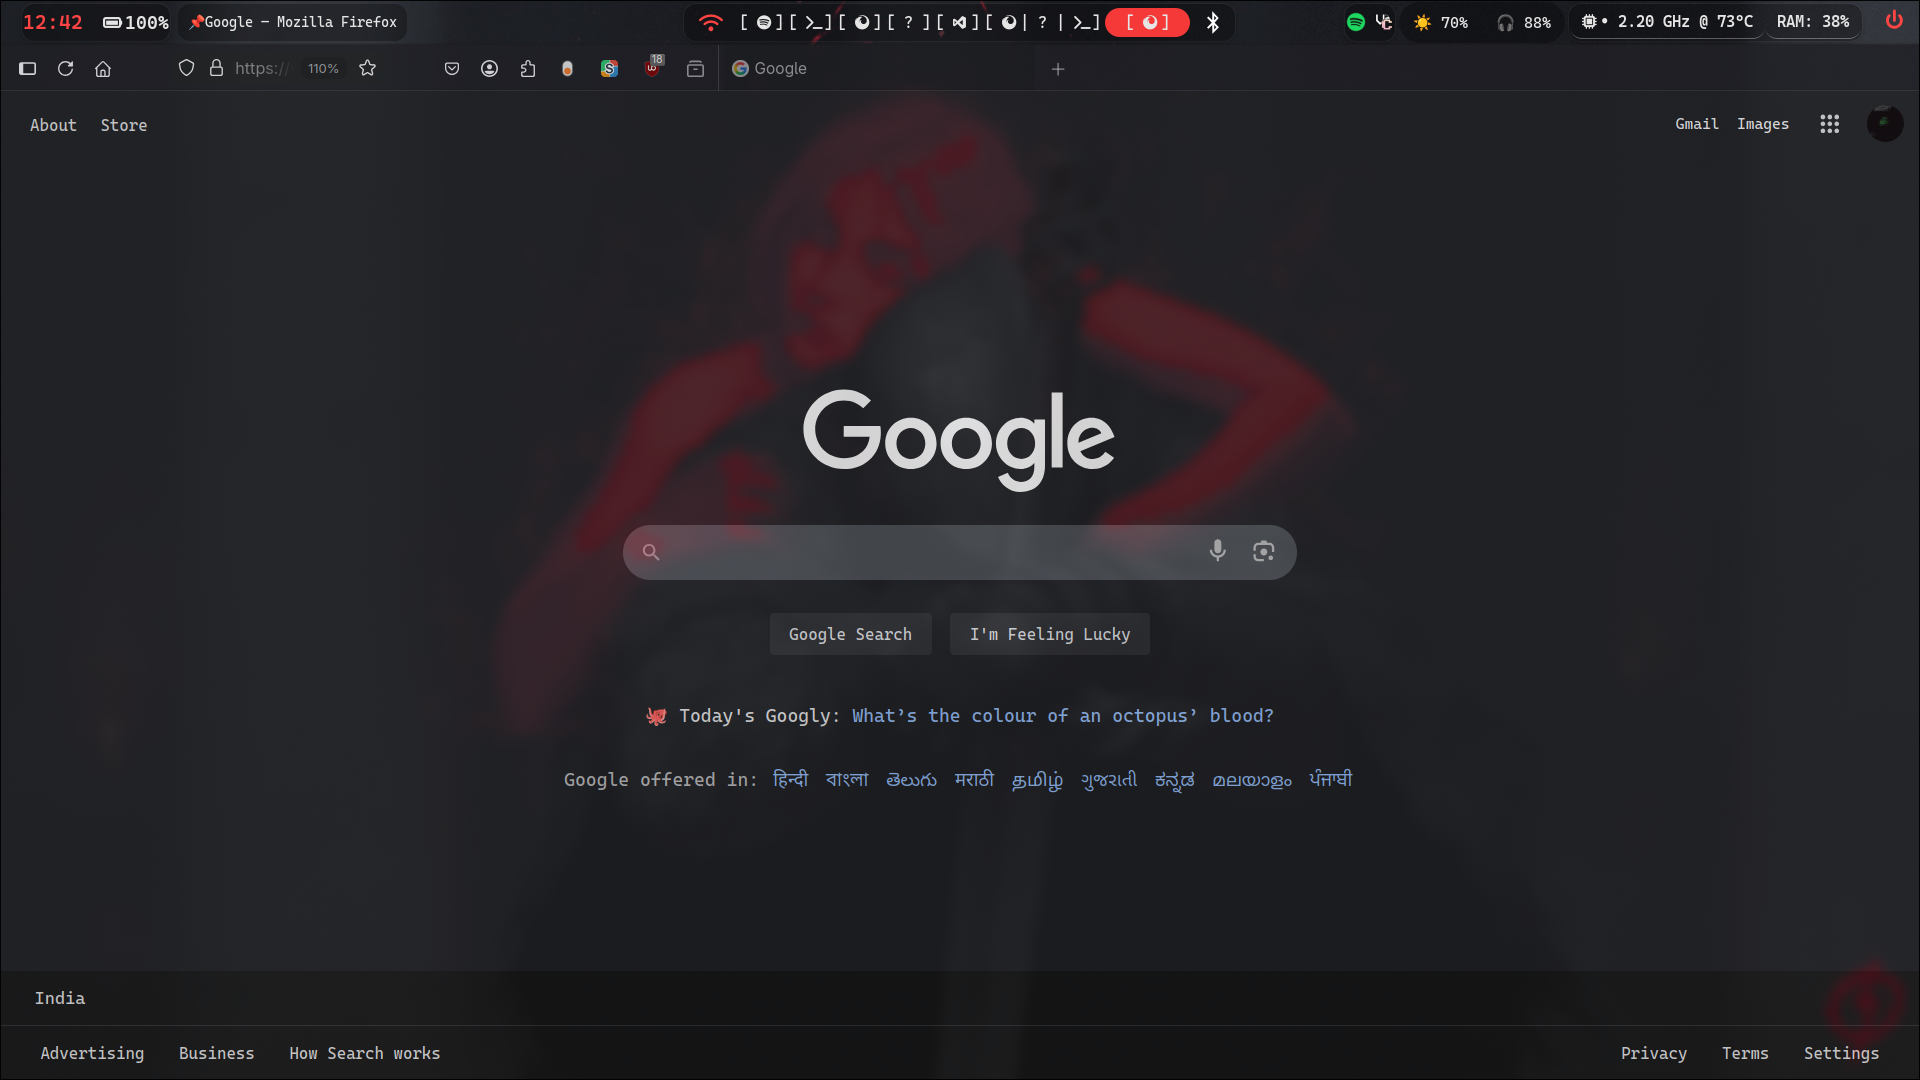The height and width of the screenshot is (1080, 1920).
Task: Click the https:// address bar field
Action: (x=262, y=68)
